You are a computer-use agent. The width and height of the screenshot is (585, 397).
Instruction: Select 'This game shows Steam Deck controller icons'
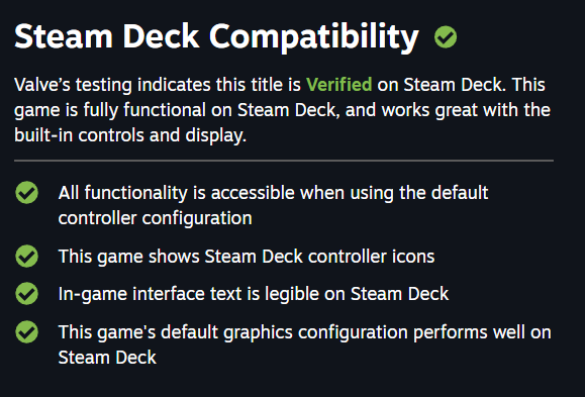pos(246,256)
